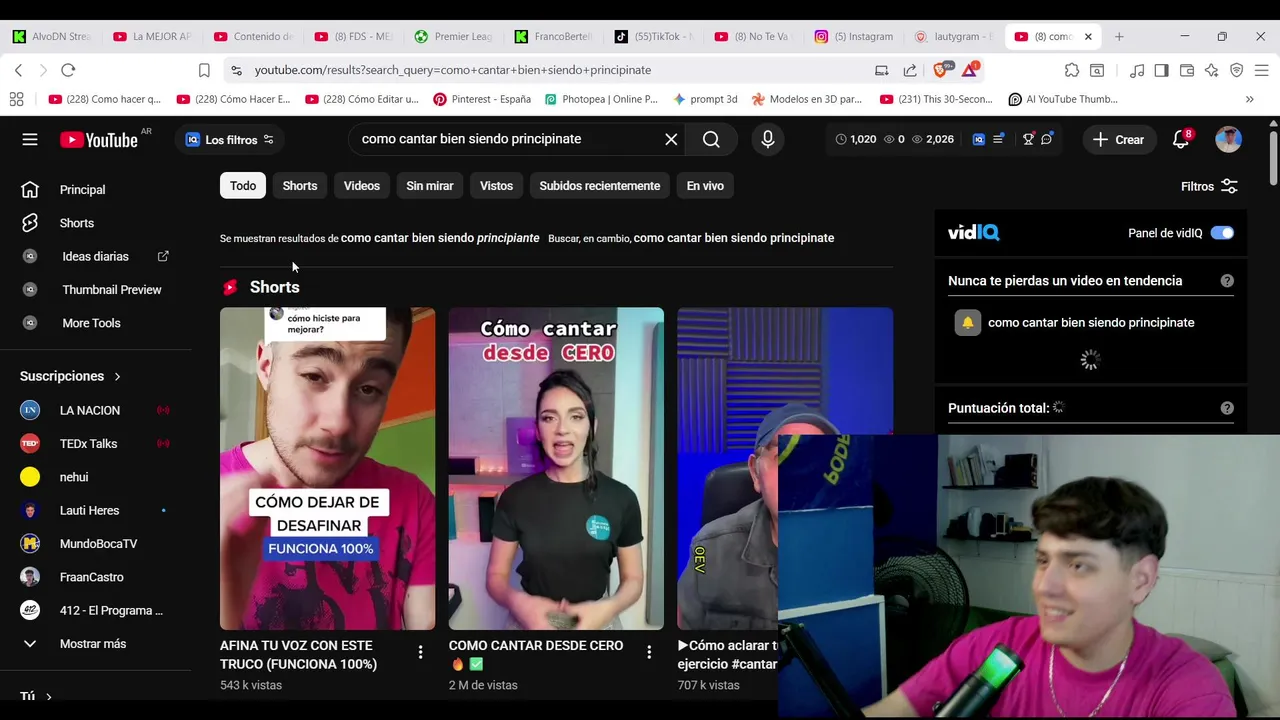This screenshot has width=1280, height=720.
Task: Open a new browser tab
Action: [1119, 37]
